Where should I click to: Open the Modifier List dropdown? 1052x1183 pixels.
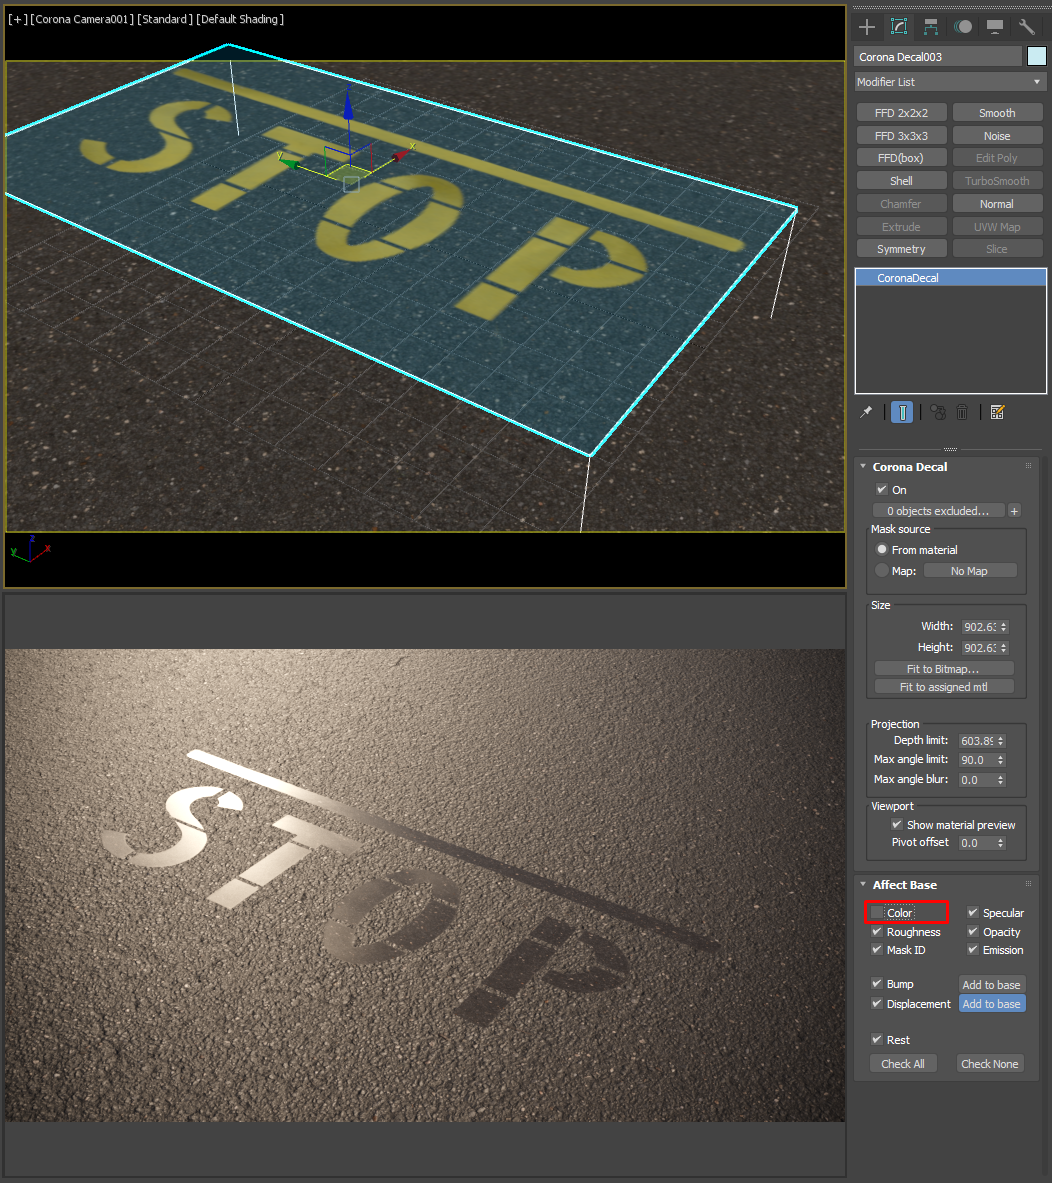coord(949,82)
